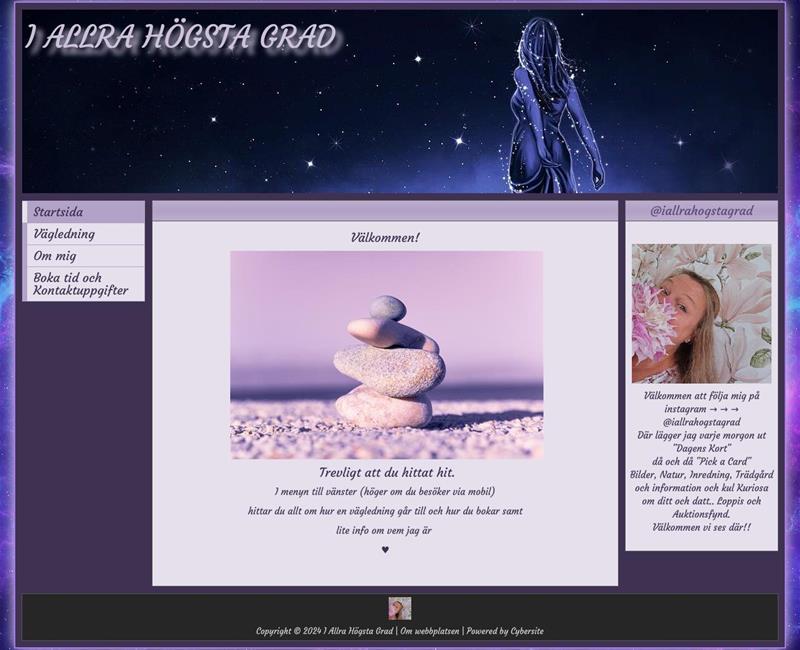
Task: Click the heart symbol below welcome text
Action: (x=385, y=549)
